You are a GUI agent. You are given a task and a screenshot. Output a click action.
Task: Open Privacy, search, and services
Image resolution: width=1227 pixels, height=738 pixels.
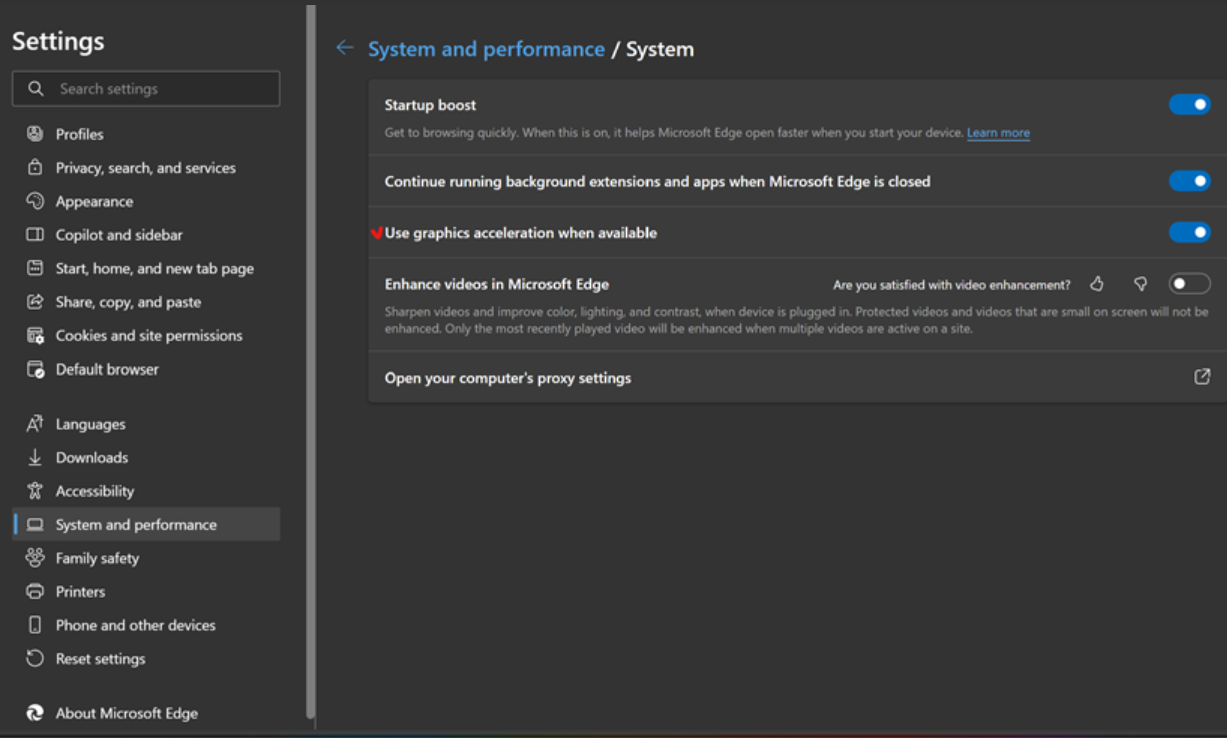click(x=146, y=167)
